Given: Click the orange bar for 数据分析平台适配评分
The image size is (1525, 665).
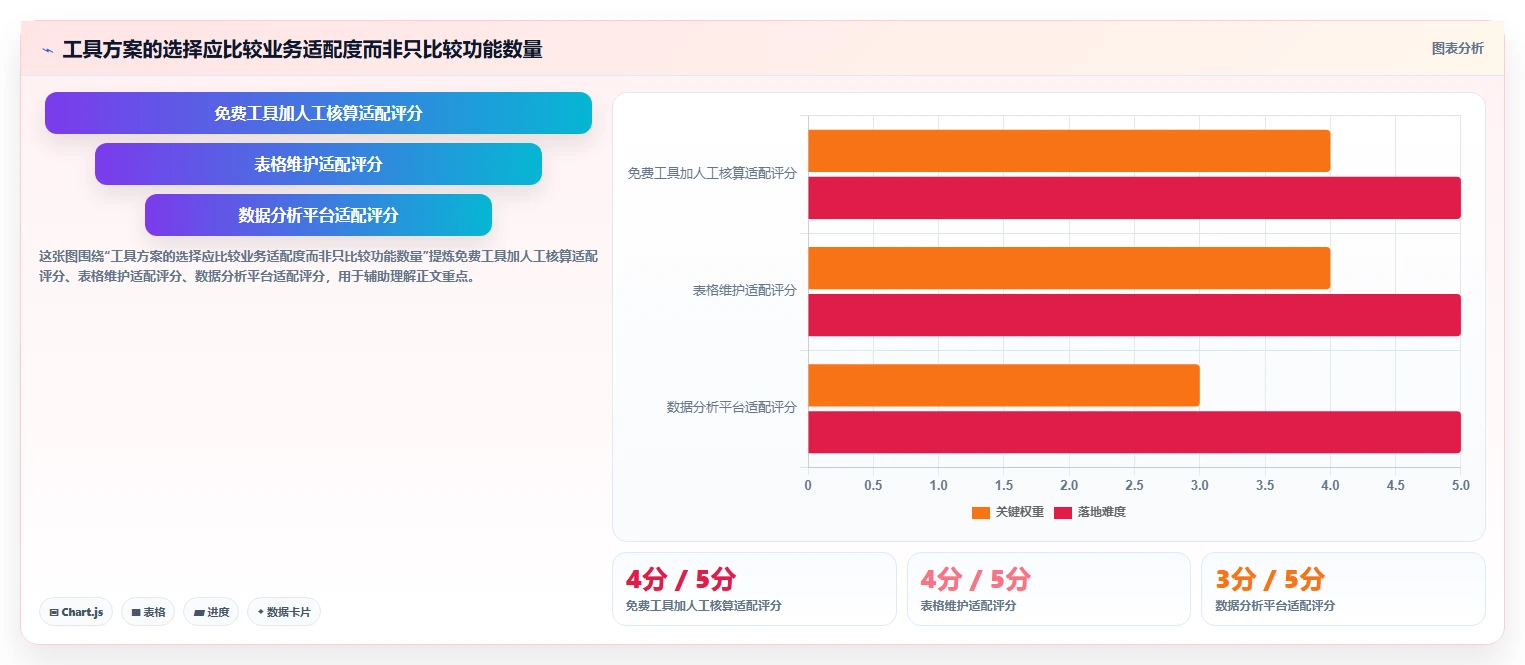Looking at the screenshot, I should [1004, 385].
